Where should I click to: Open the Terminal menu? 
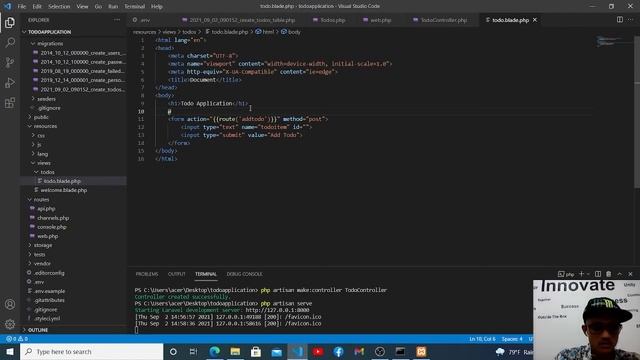click(135, 7)
